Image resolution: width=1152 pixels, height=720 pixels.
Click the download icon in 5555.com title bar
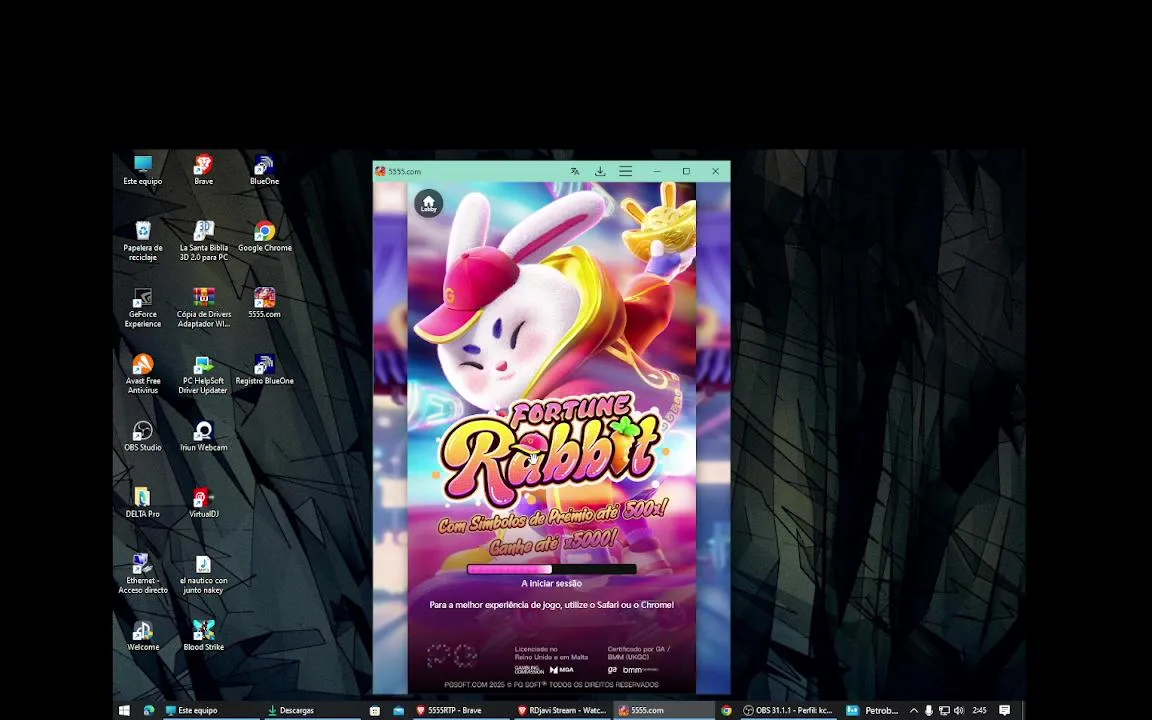pyautogui.click(x=600, y=171)
